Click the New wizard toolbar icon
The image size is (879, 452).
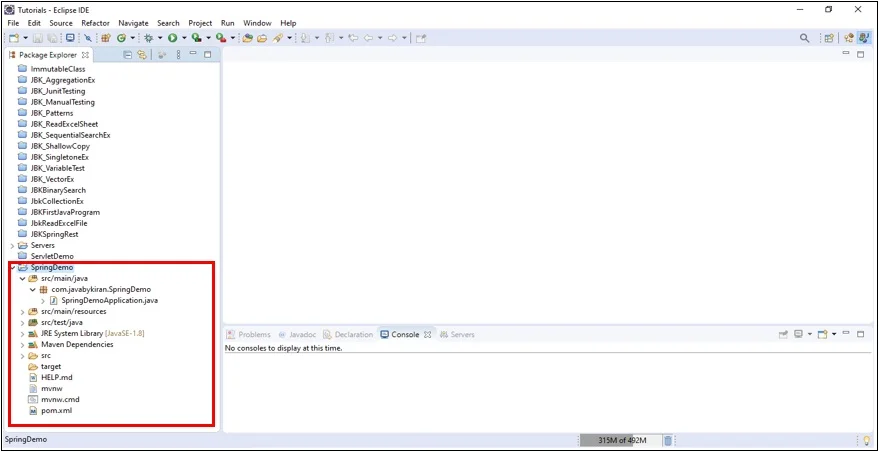(x=15, y=38)
